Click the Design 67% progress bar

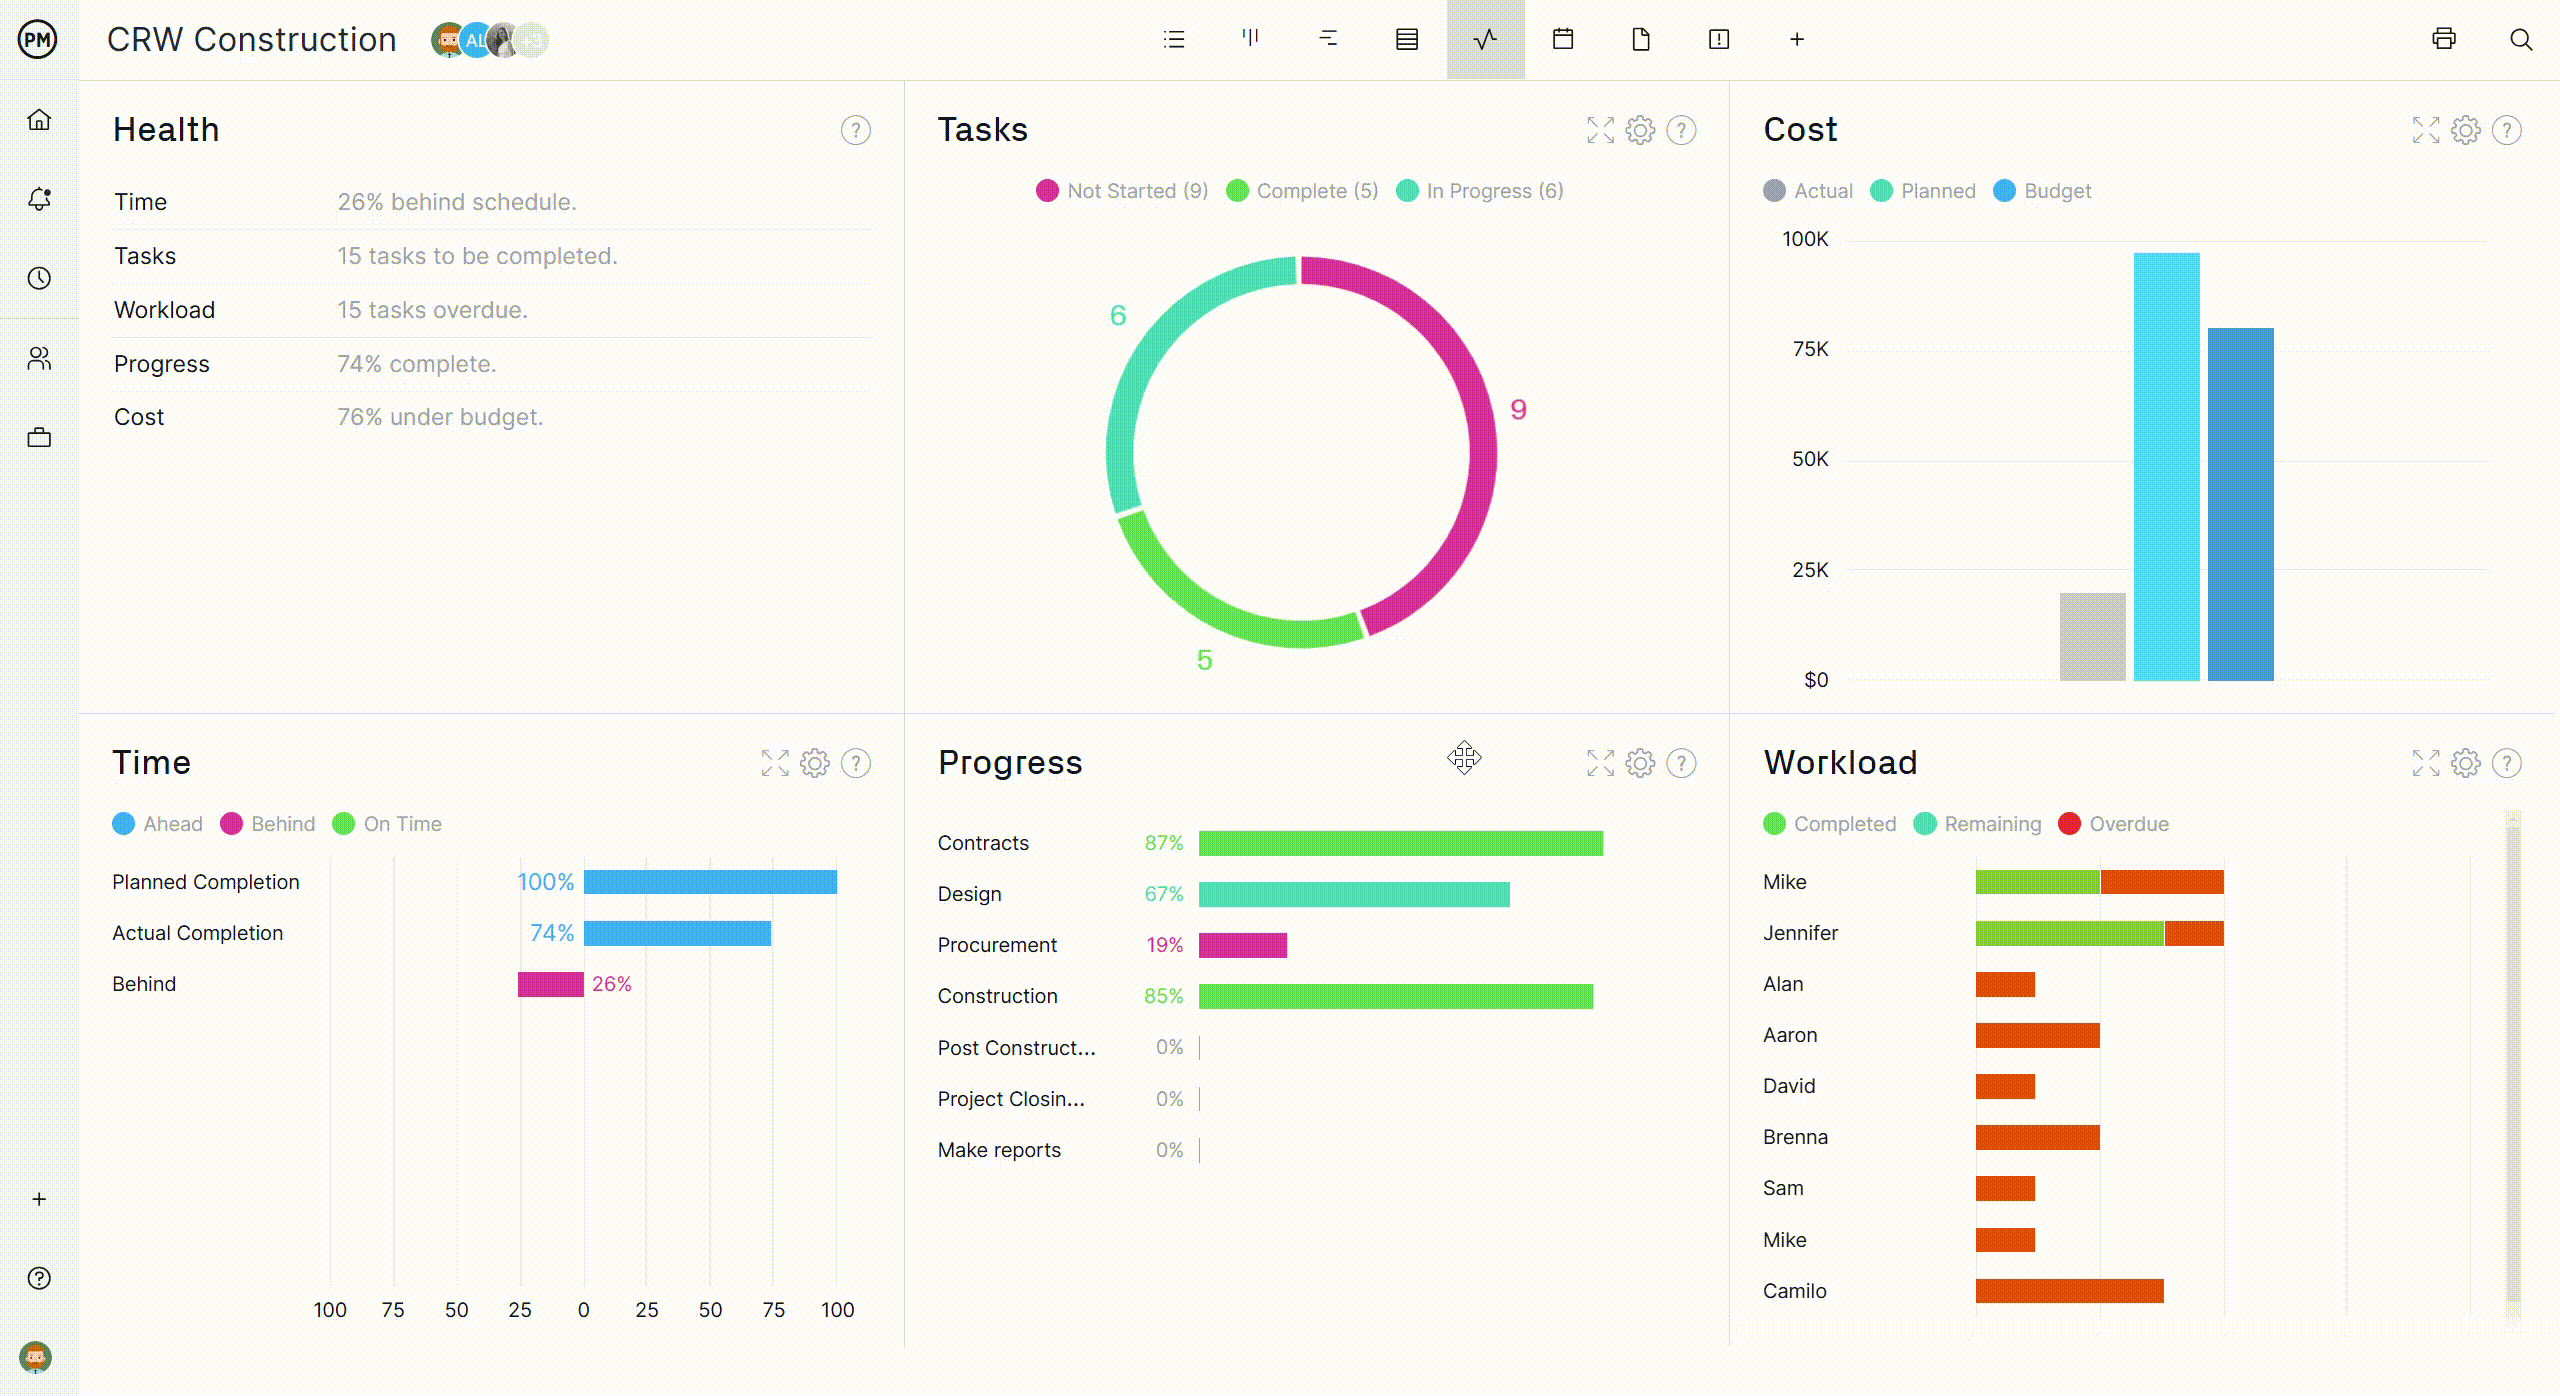click(x=1354, y=894)
